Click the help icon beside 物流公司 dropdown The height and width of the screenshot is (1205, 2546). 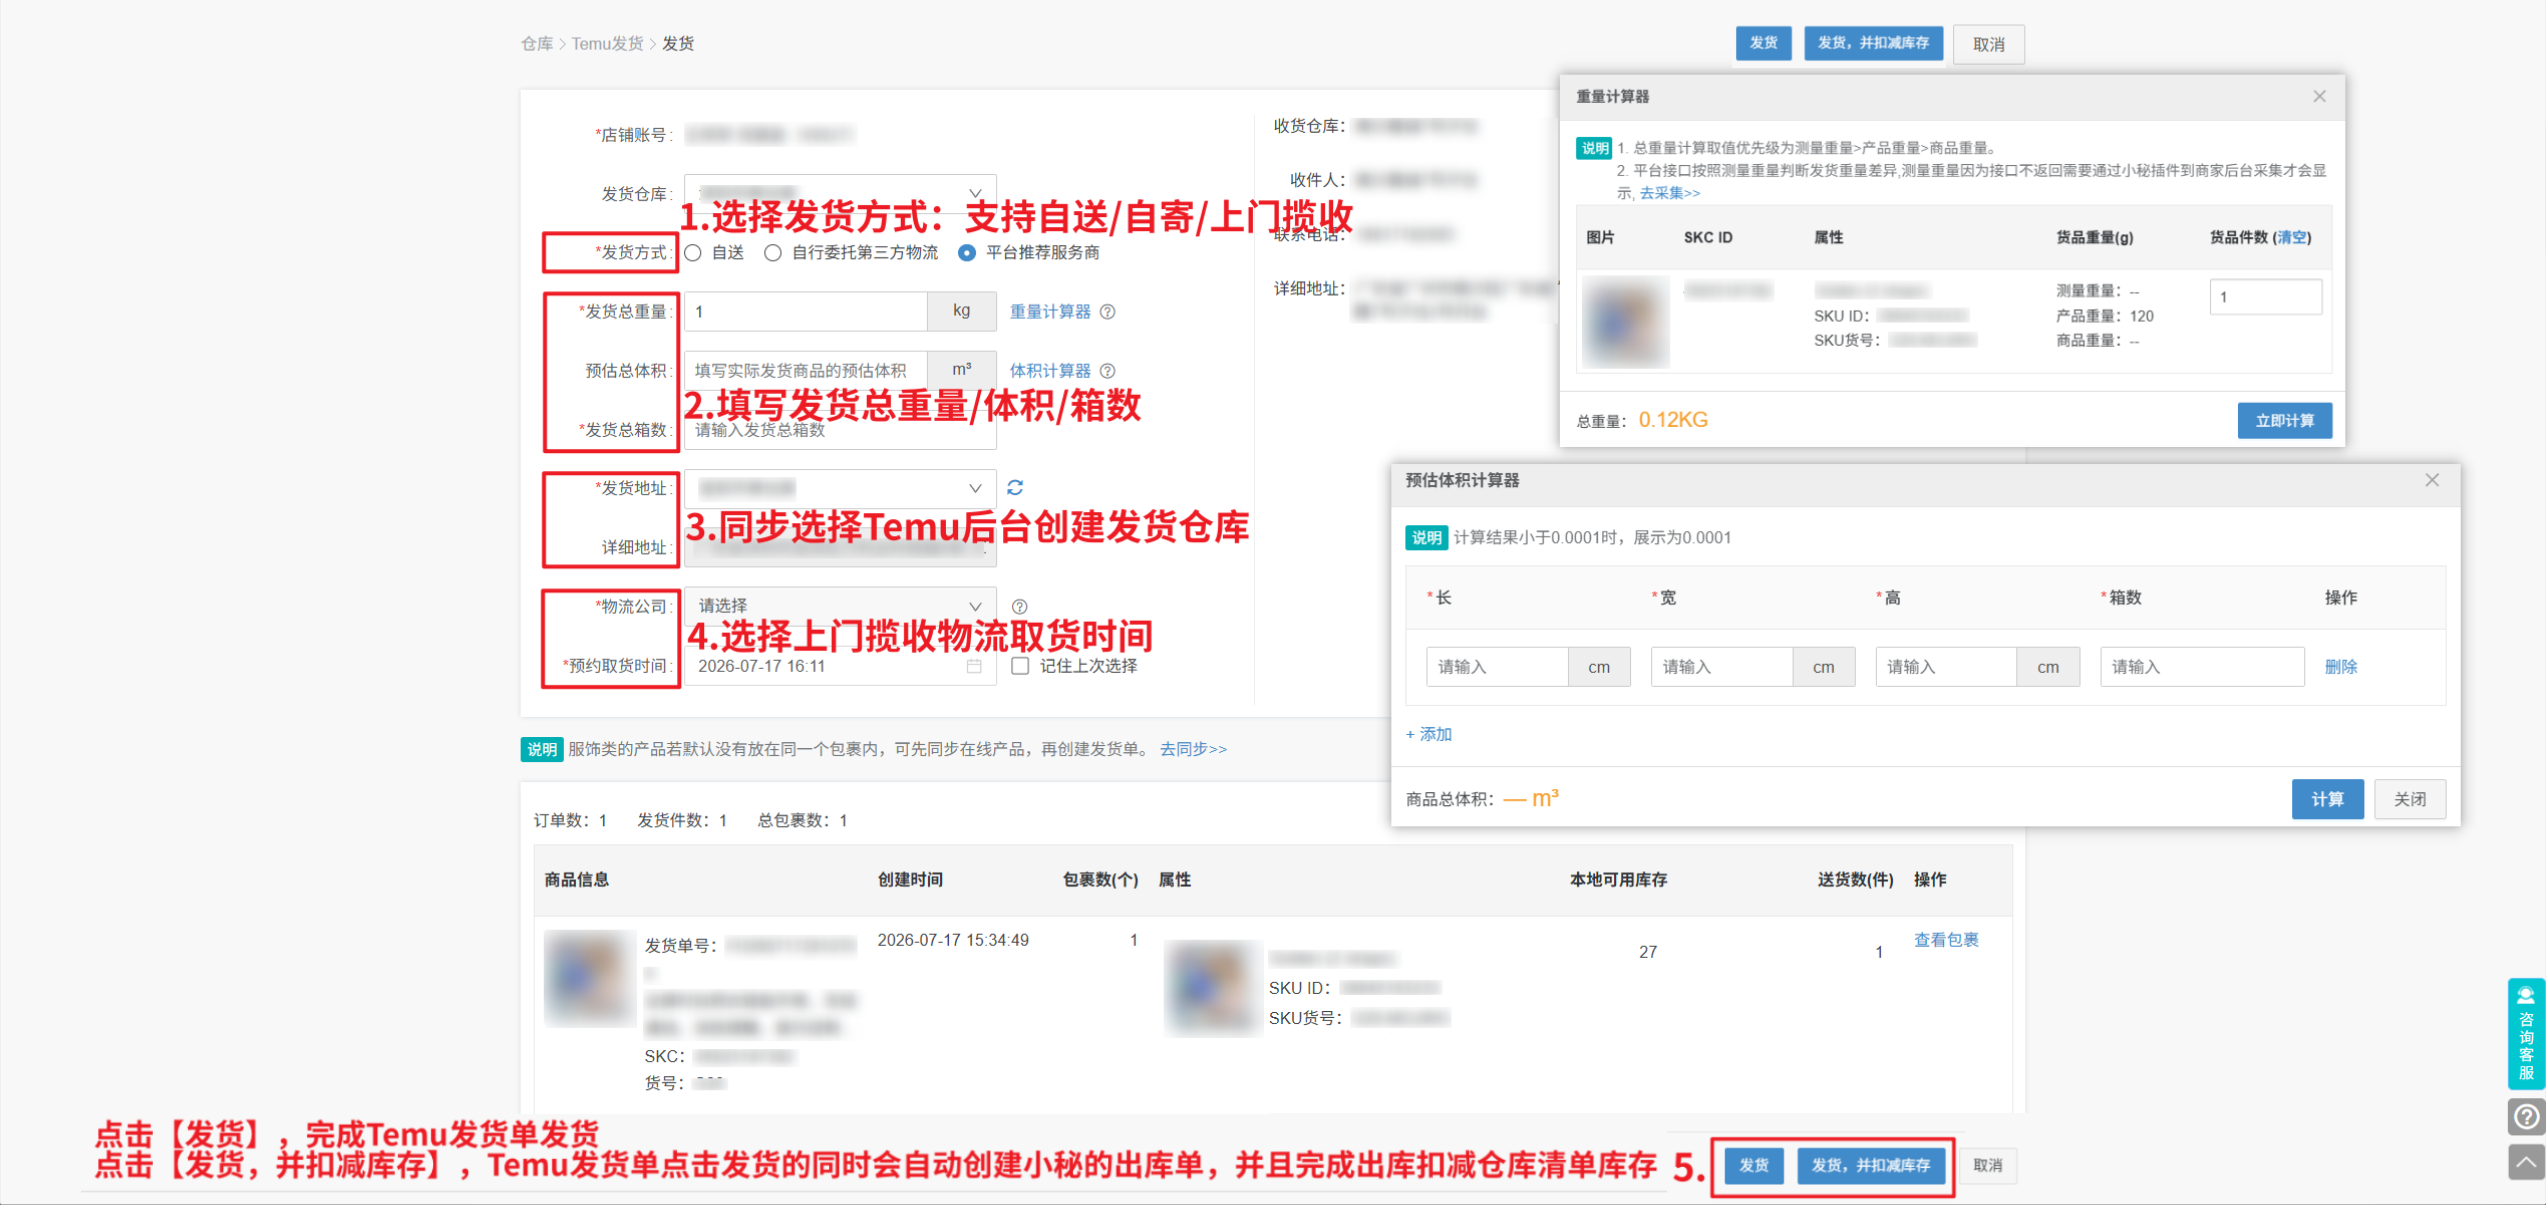1019,607
